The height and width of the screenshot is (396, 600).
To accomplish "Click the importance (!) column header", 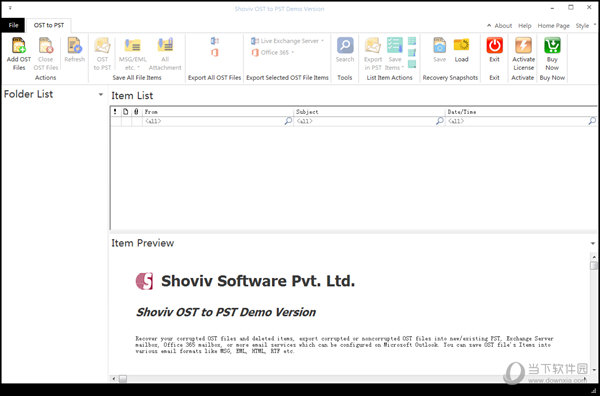I will coord(115,112).
